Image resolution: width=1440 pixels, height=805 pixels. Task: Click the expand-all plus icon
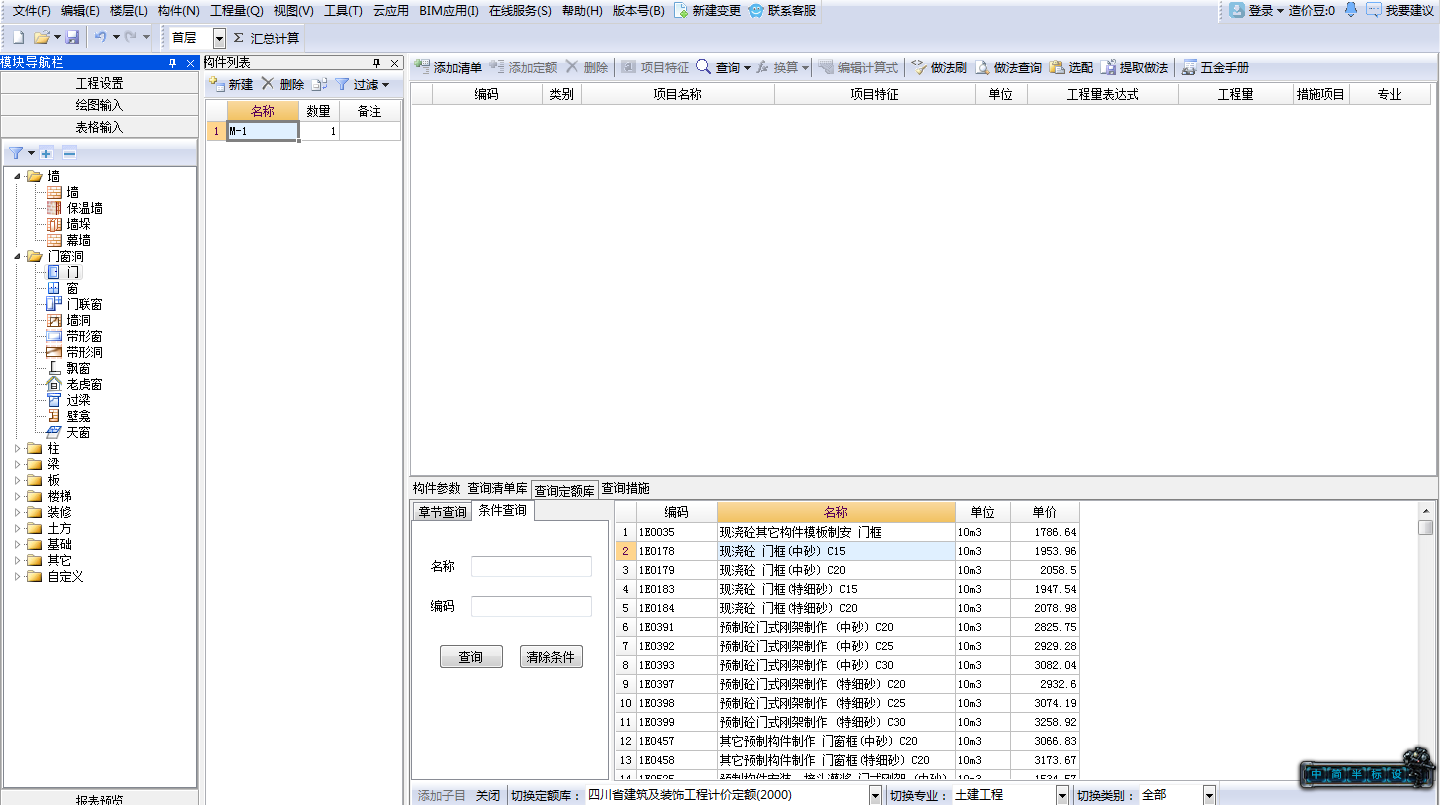point(46,153)
